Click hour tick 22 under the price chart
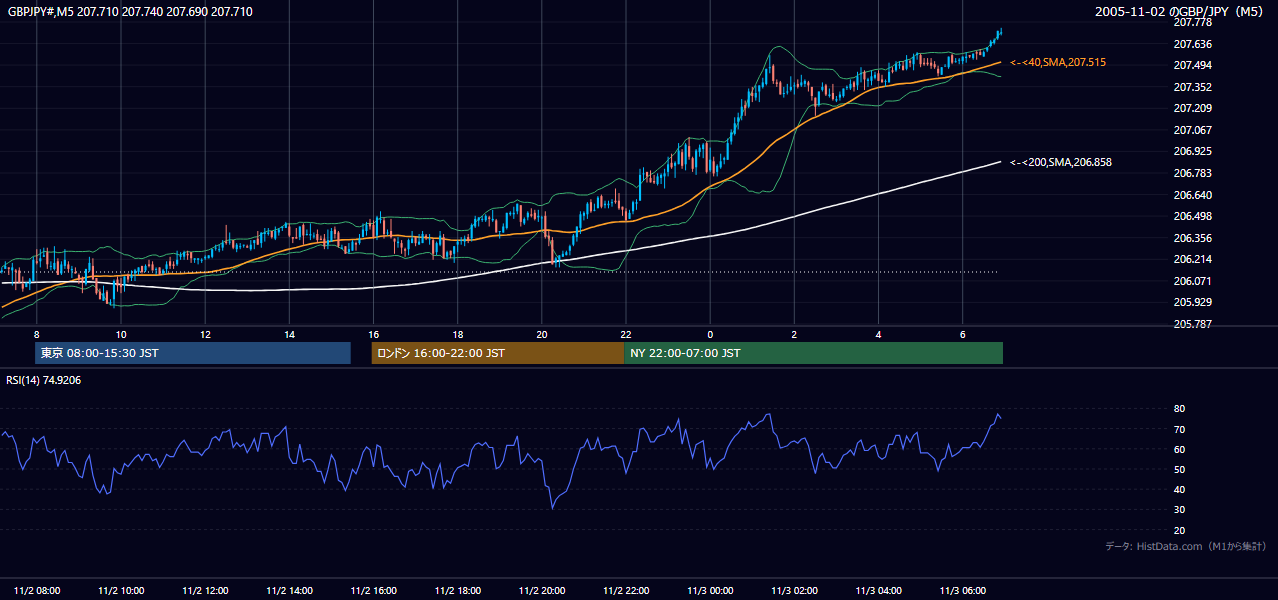Viewport: 1278px width, 600px height. click(625, 334)
